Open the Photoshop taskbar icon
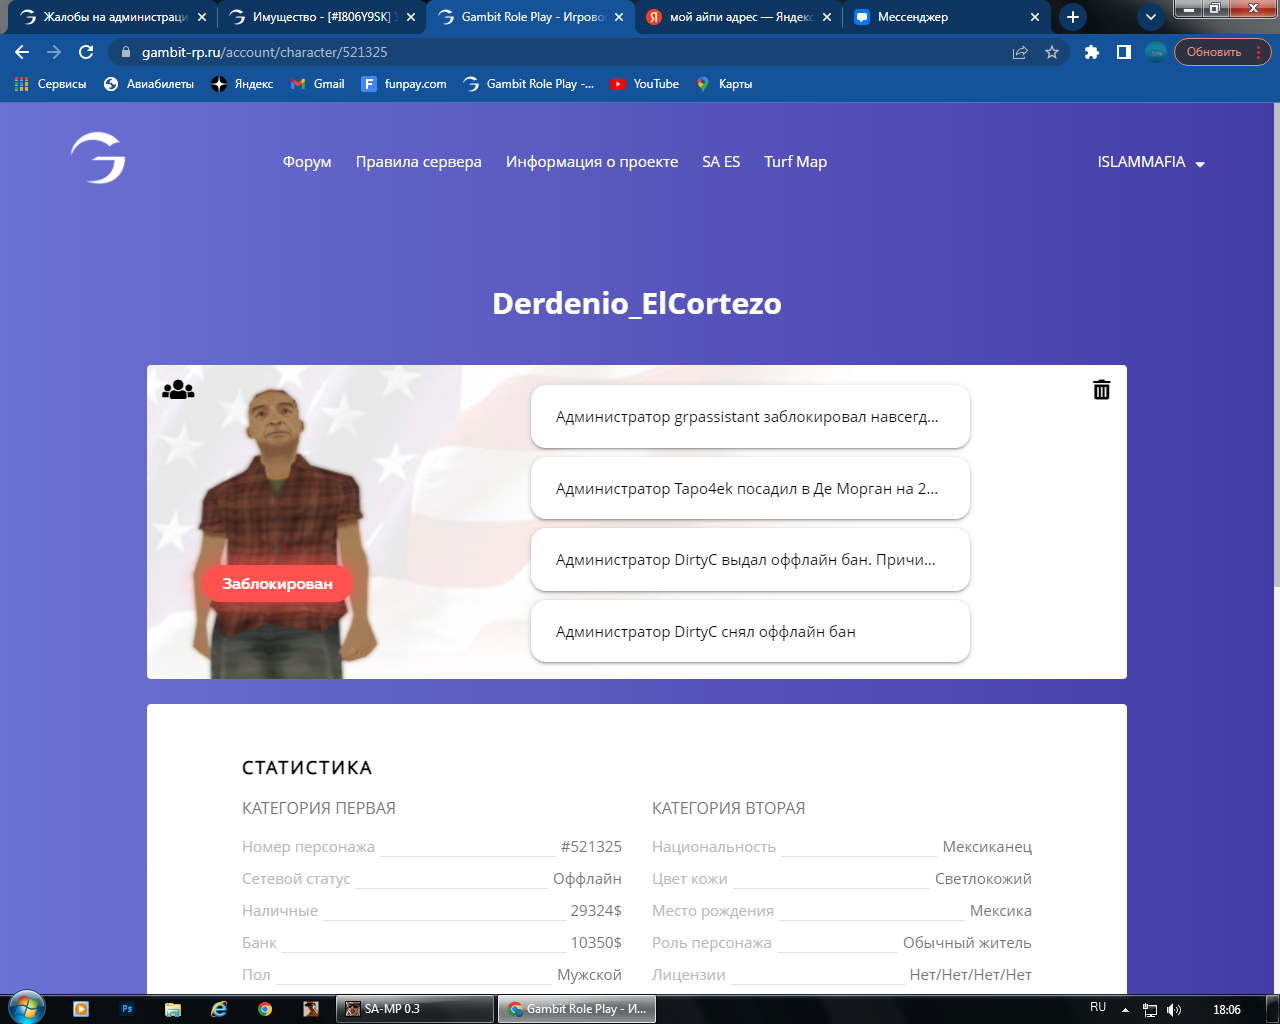The height and width of the screenshot is (1024, 1280). pos(127,1009)
